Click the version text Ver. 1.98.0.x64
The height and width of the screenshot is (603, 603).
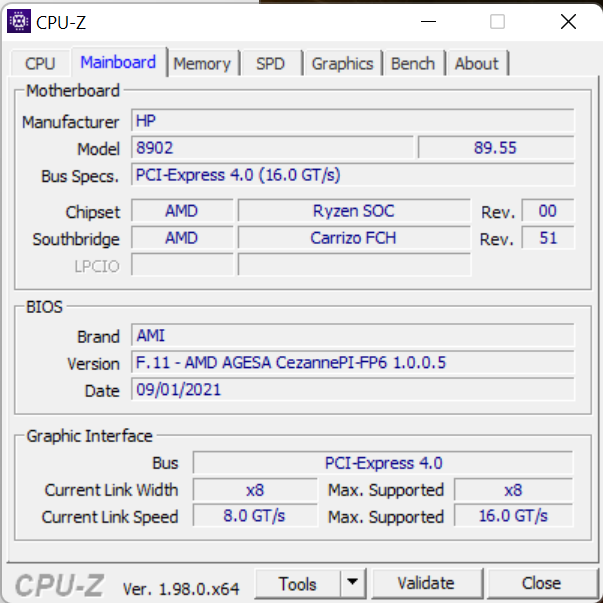pyautogui.click(x=181, y=588)
